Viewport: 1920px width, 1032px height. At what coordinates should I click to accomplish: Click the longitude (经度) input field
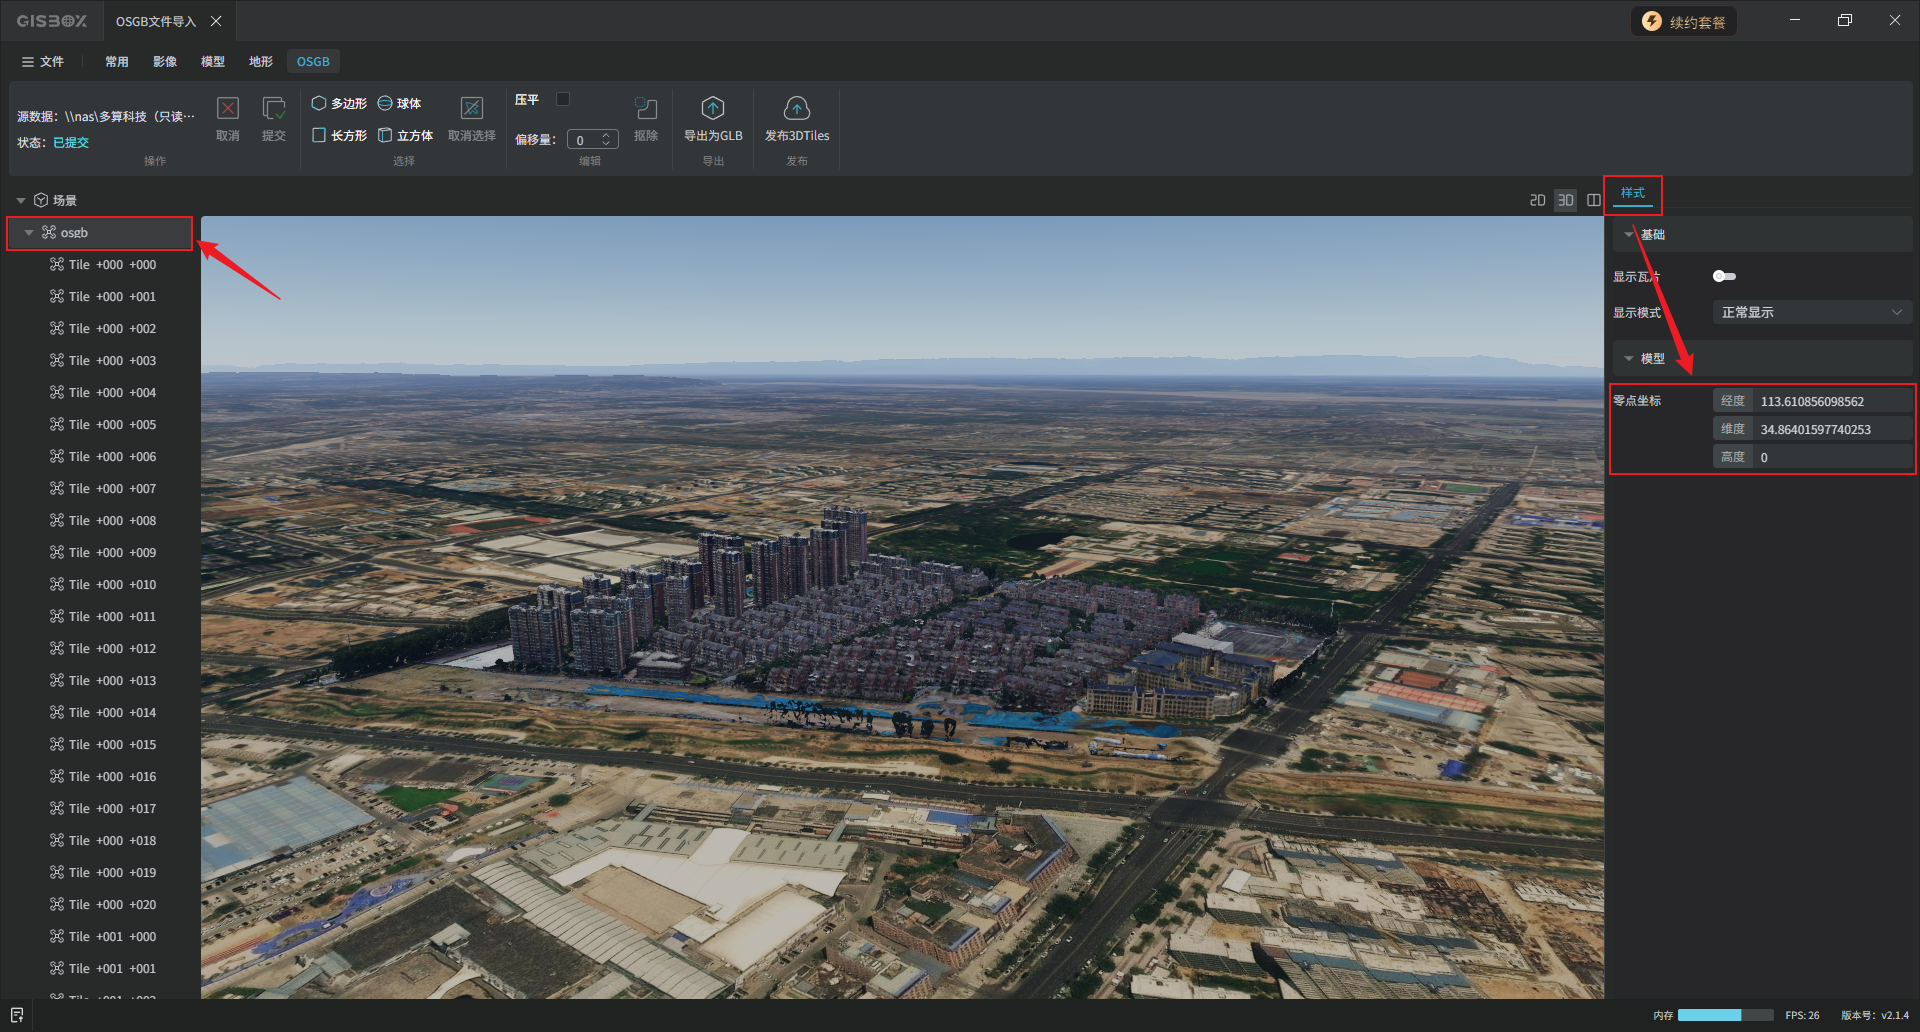point(1830,401)
